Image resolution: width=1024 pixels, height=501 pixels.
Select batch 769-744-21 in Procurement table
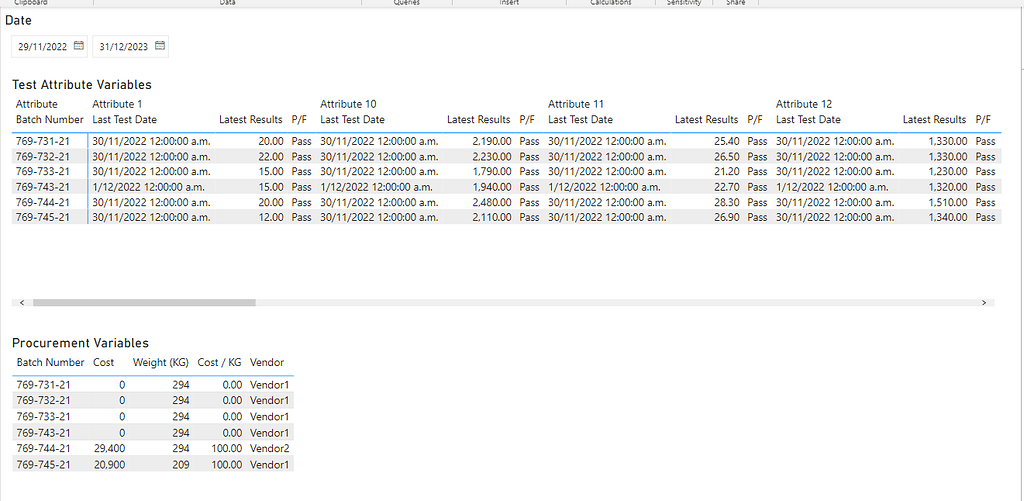pyautogui.click(x=43, y=448)
